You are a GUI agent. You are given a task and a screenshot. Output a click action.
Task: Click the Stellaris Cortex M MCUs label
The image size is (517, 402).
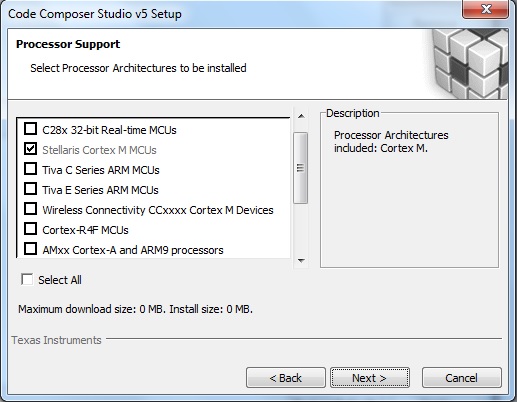click(x=99, y=150)
